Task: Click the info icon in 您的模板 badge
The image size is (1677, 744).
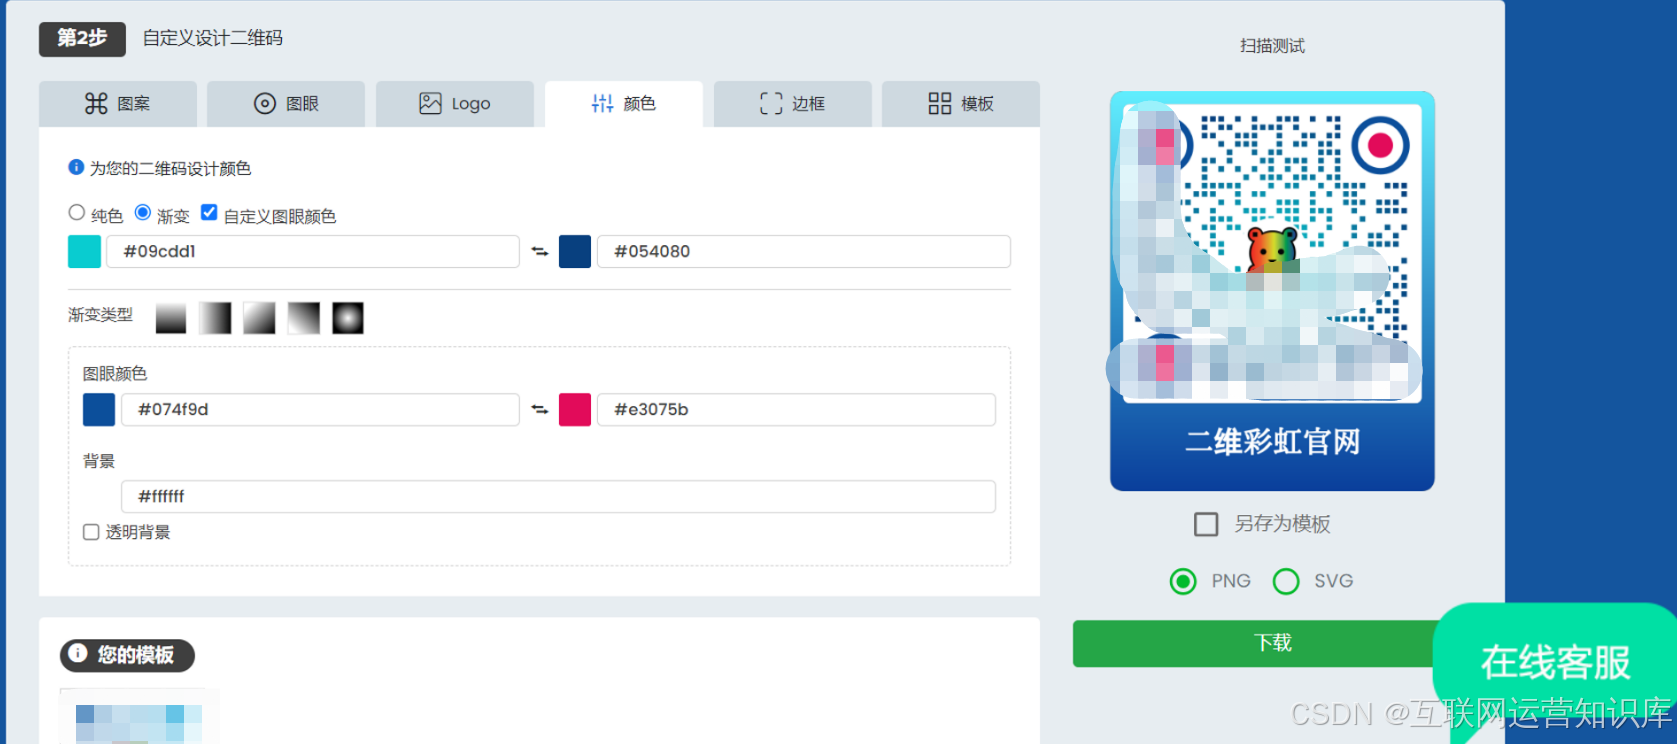Action: [x=78, y=653]
